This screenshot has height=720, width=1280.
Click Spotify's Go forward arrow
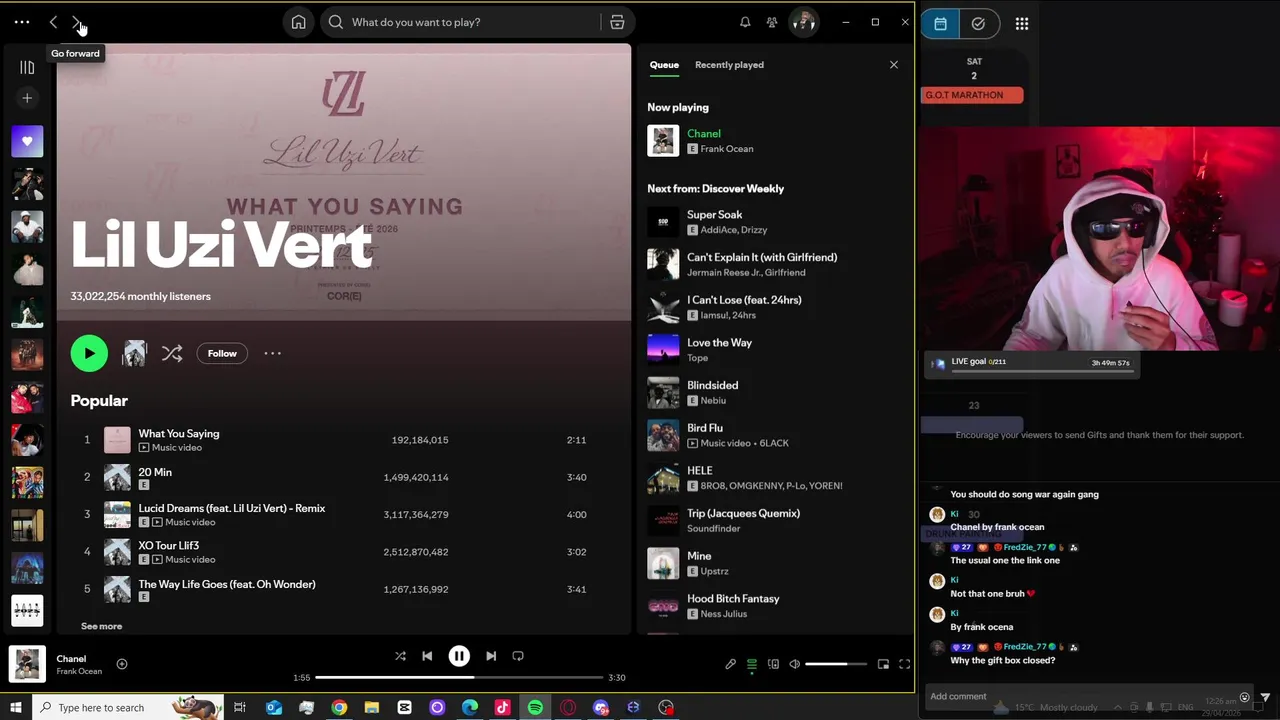[x=77, y=22]
